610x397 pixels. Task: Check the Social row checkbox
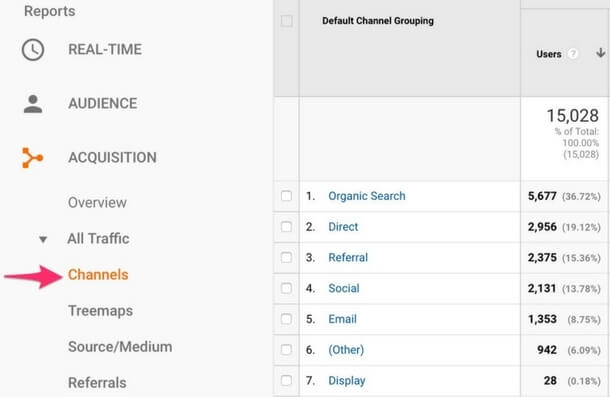[286, 288]
